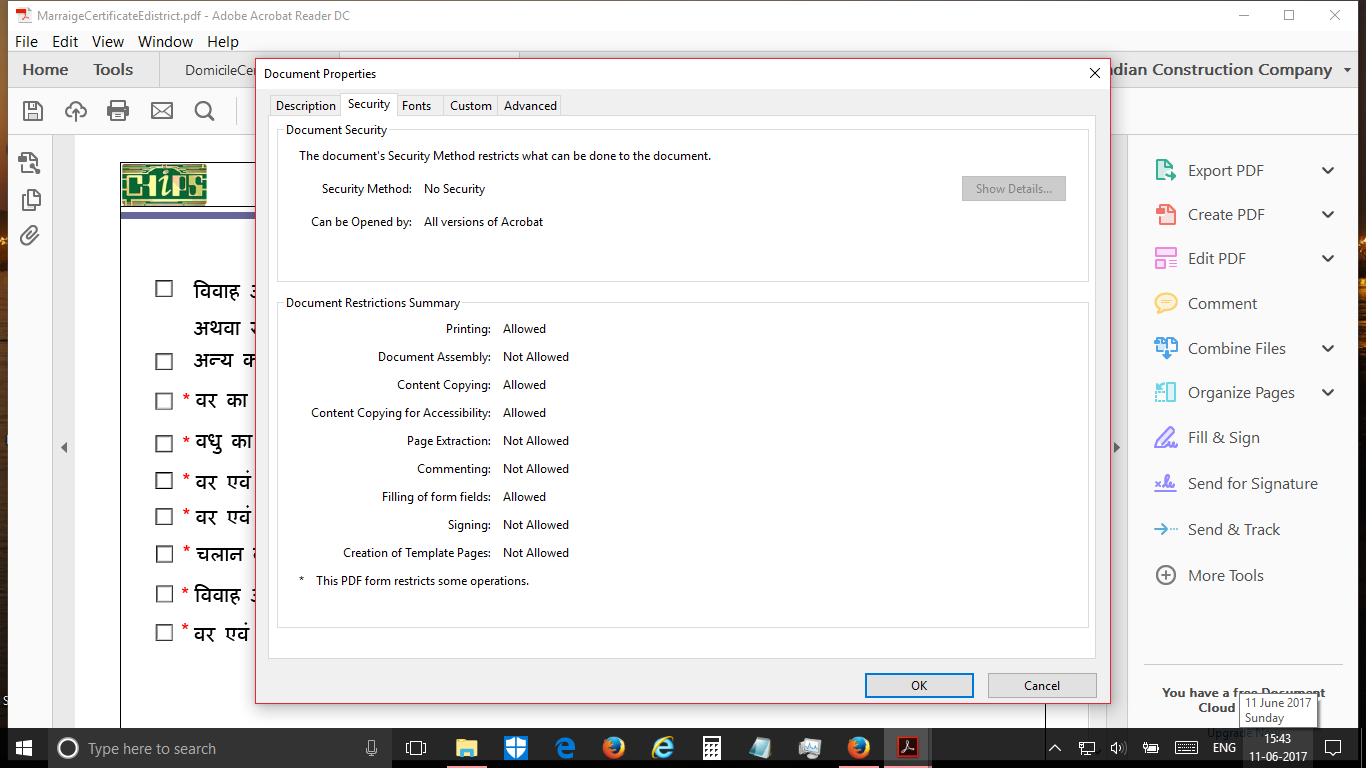Image resolution: width=1366 pixels, height=768 pixels.
Task: Expand the Create PDF options chevron
Action: pos(1328,214)
